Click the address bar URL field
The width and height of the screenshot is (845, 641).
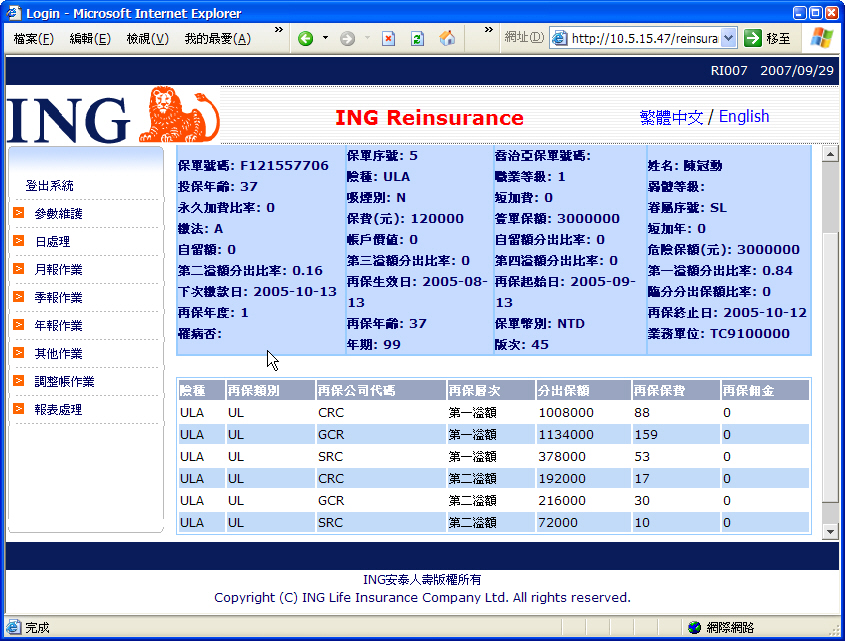coord(644,38)
